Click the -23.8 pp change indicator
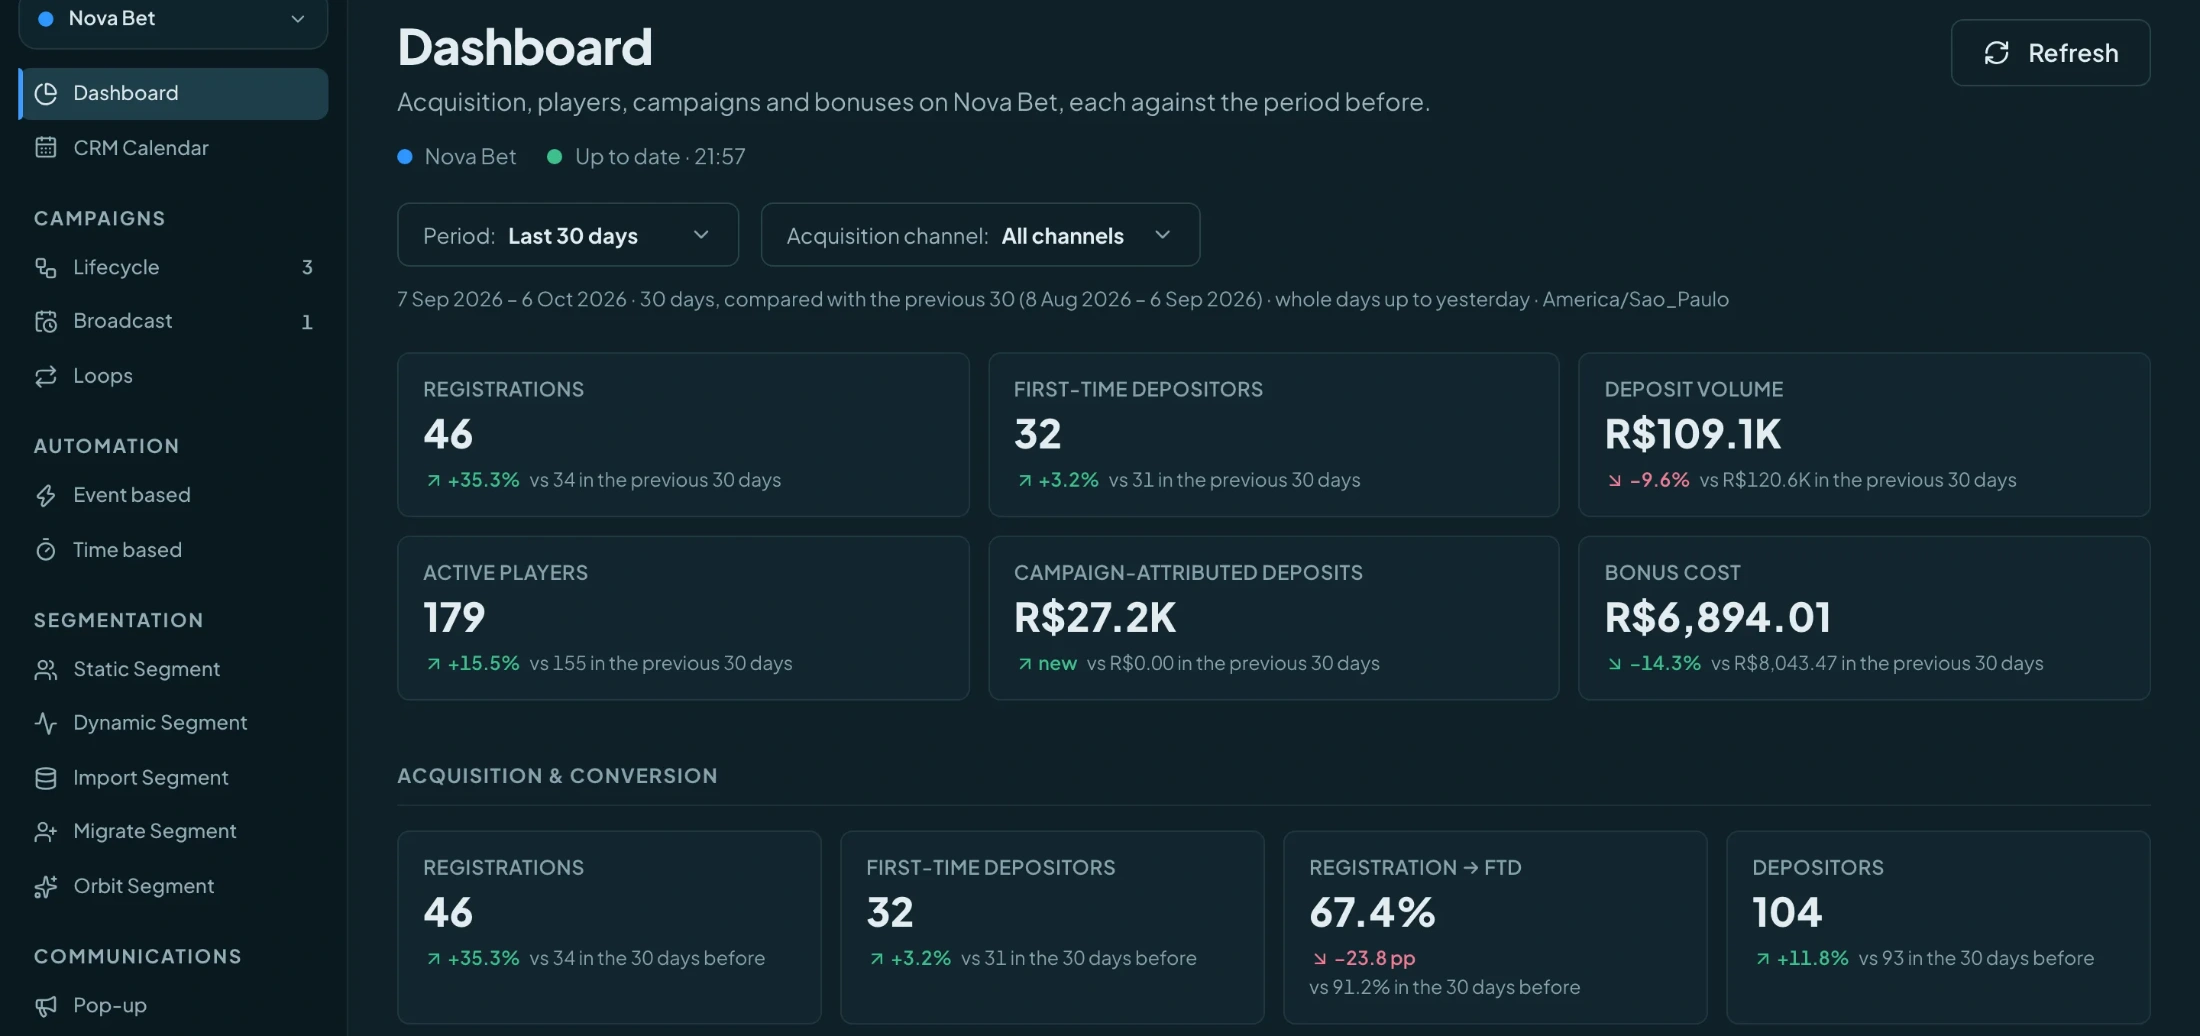Viewport: 2200px width, 1036px height. 1364,959
